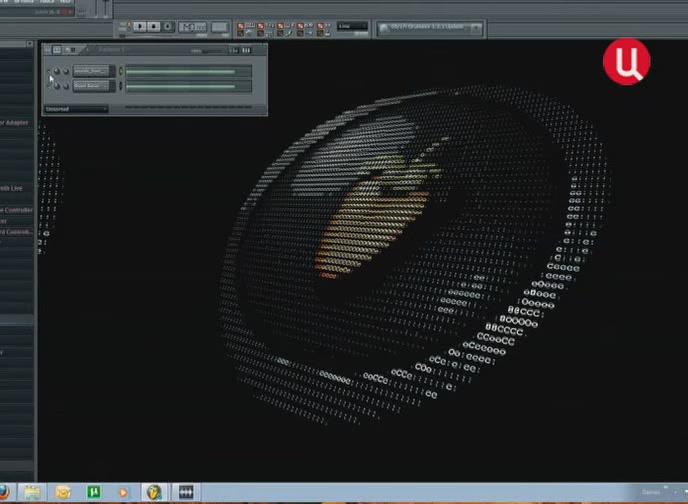Open the Unsorted channel filter dropdown
Screen dimensions: 688x504
[76, 108]
